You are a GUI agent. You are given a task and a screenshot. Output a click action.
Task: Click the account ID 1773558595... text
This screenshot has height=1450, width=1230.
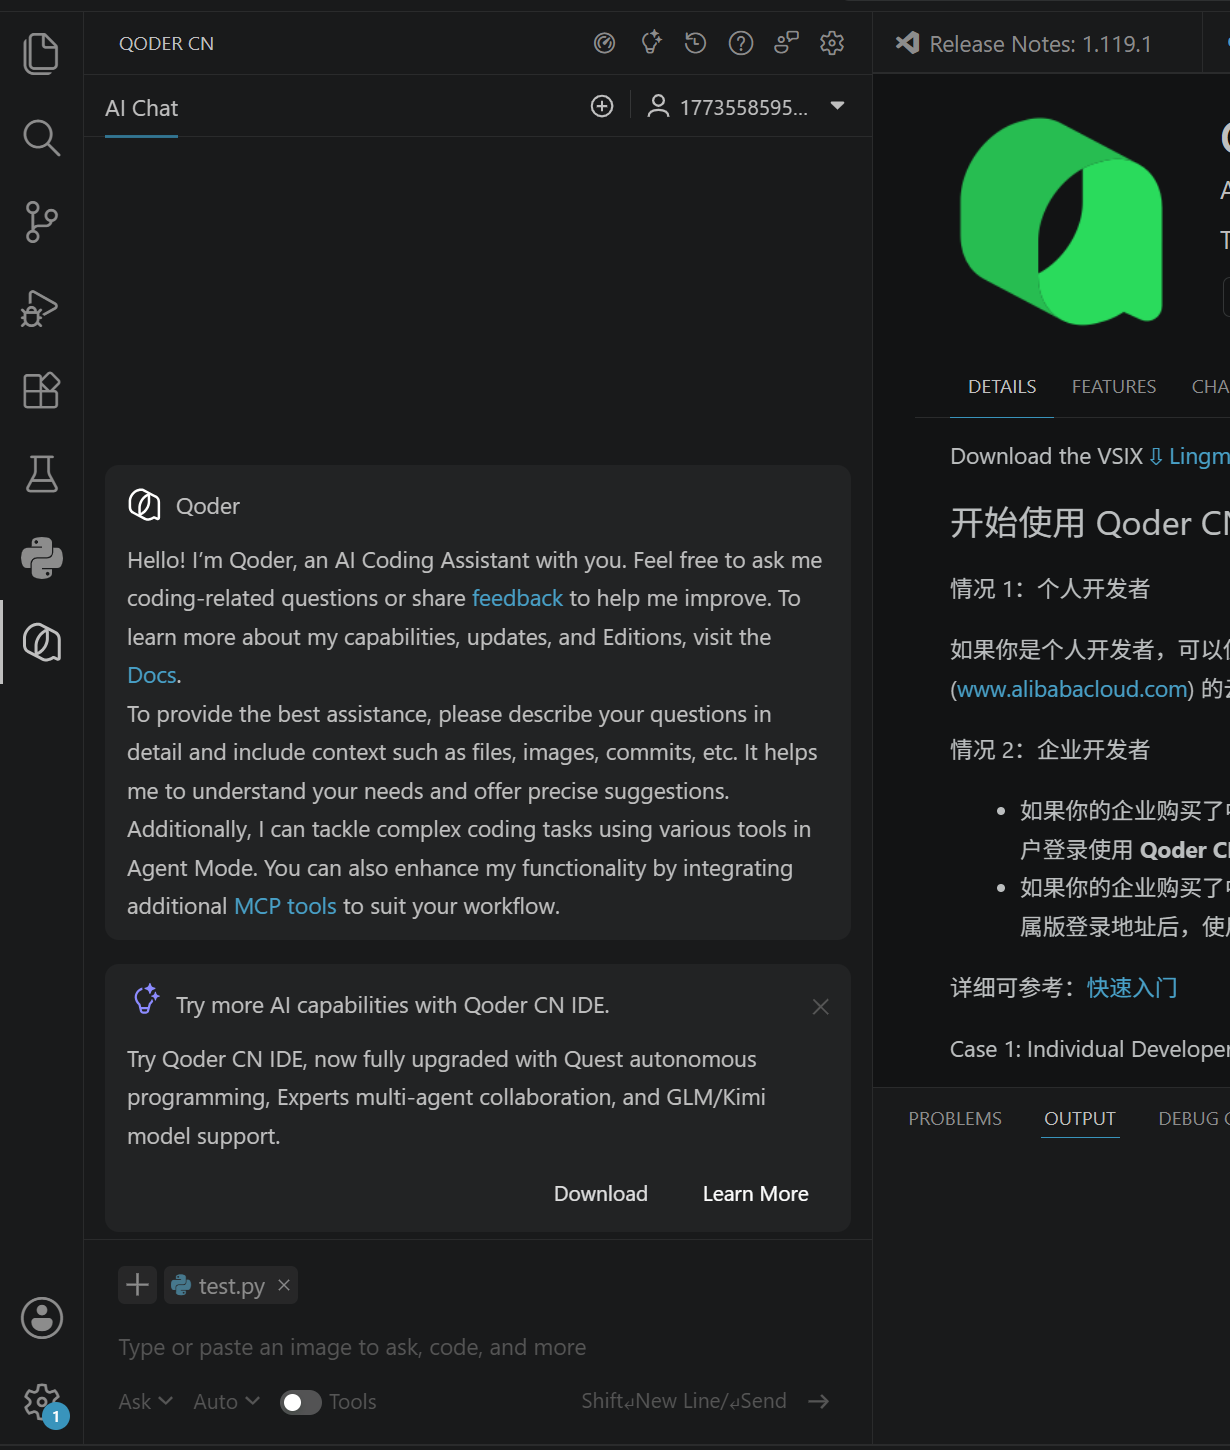coord(743,107)
